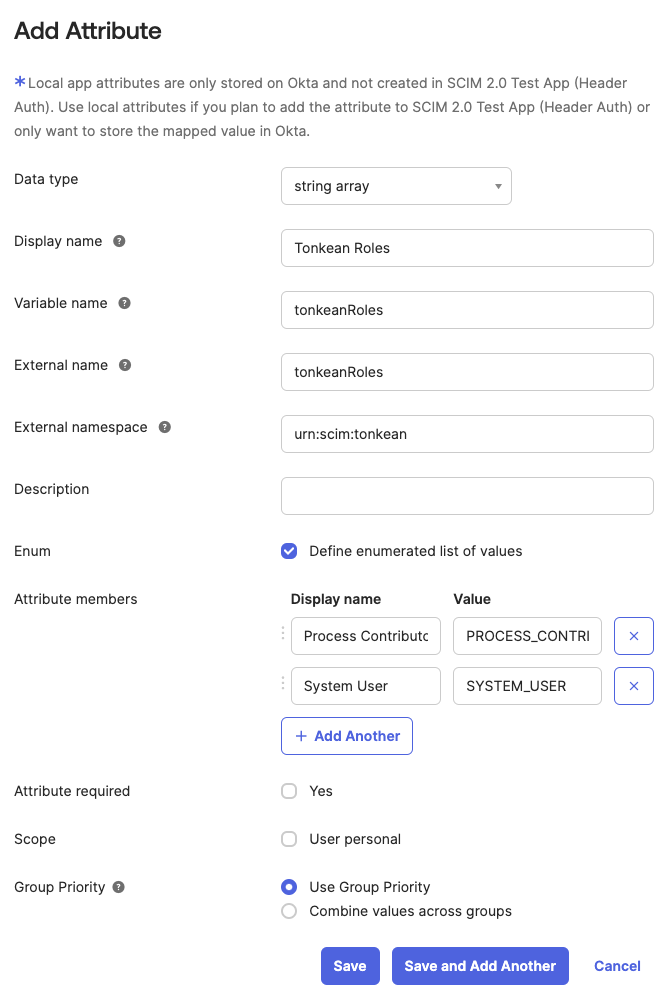661x1003 pixels.
Task: Remove the System User attribute member
Action: (634, 686)
